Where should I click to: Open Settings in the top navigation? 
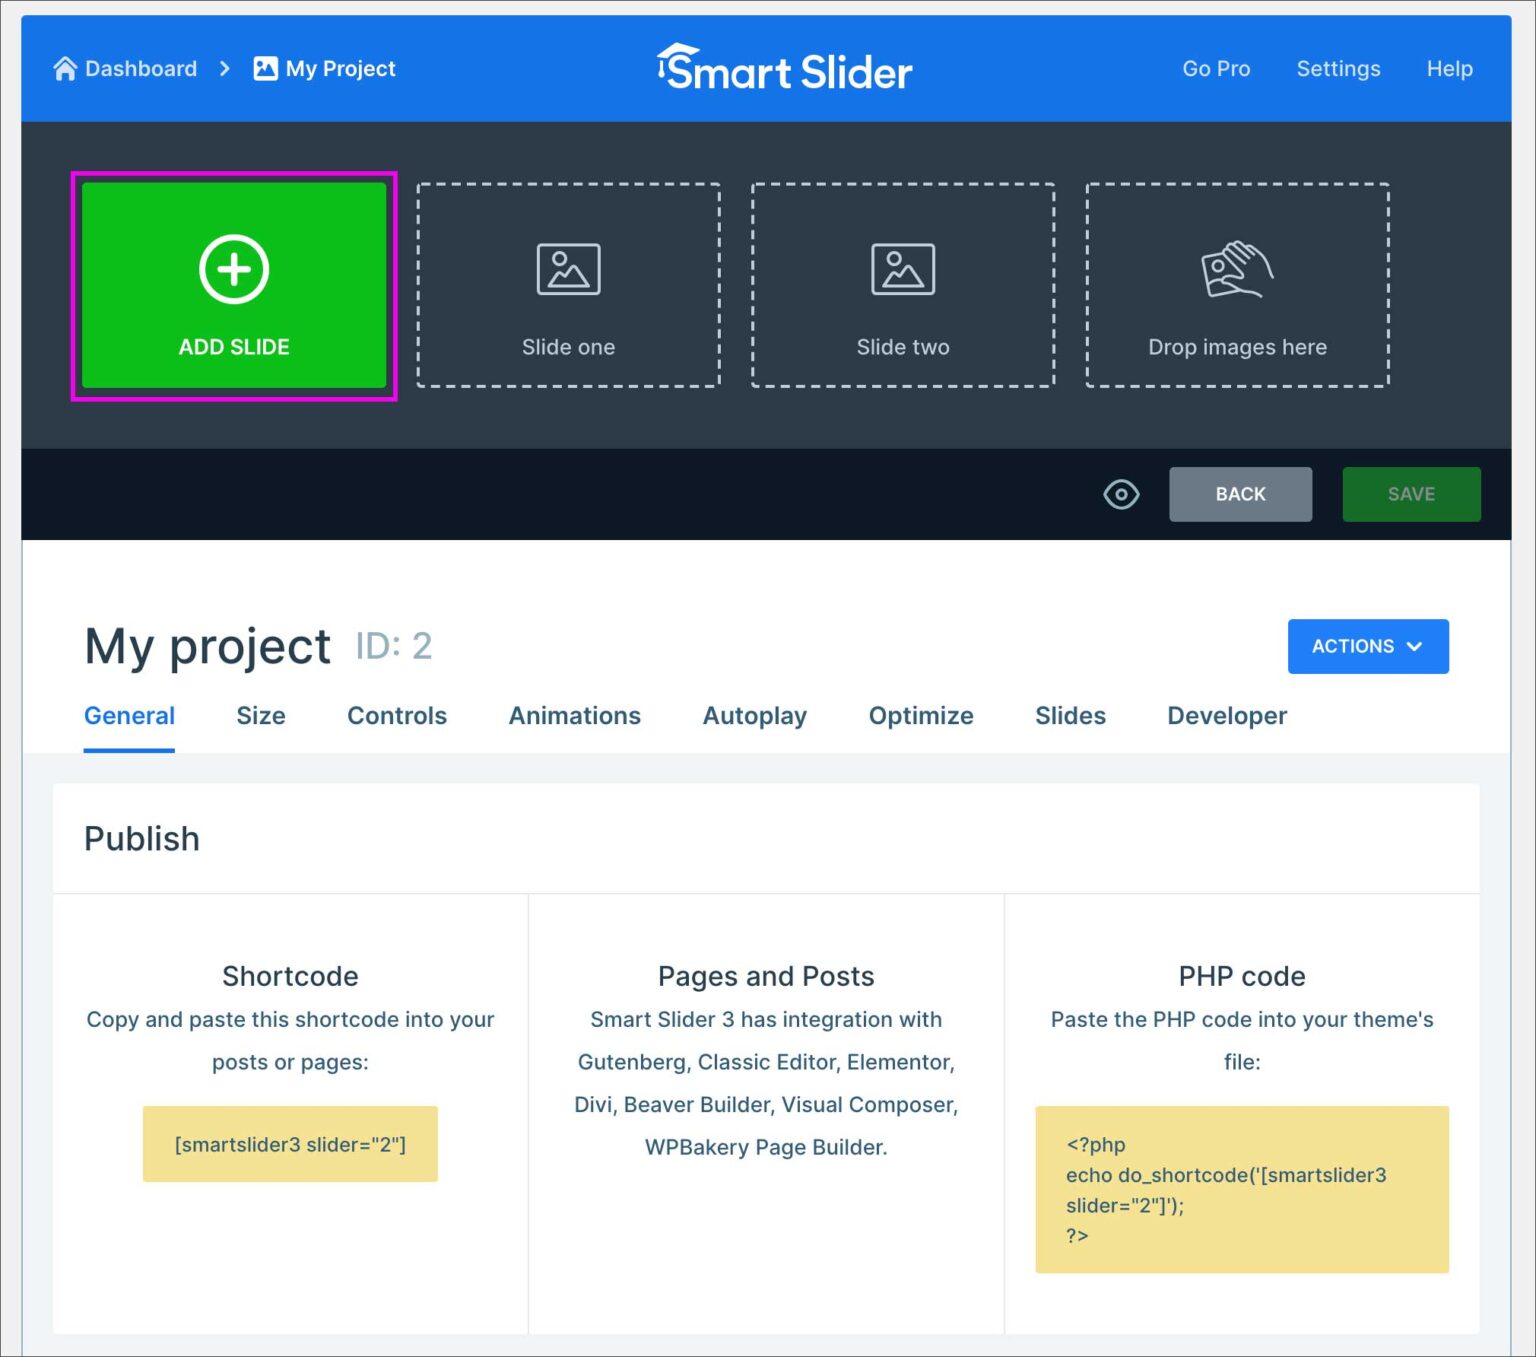coord(1338,68)
